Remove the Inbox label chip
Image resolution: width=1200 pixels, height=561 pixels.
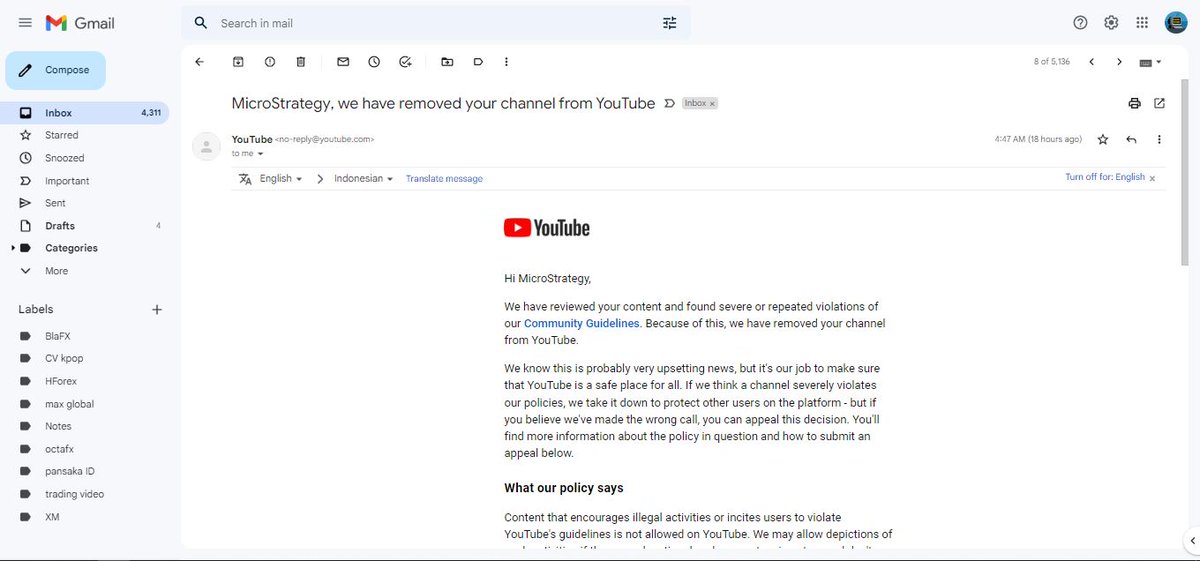click(712, 103)
